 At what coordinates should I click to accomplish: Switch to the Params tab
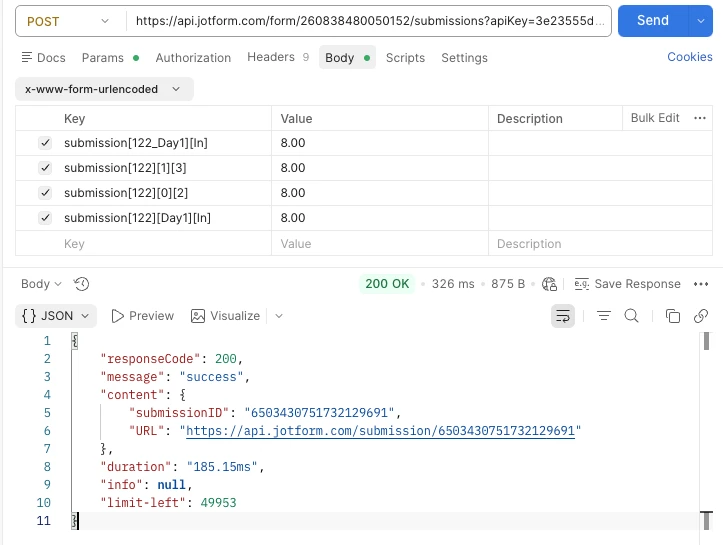110,58
